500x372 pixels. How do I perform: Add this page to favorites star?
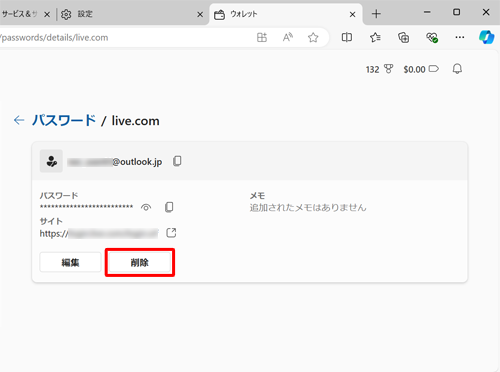pyautogui.click(x=313, y=37)
